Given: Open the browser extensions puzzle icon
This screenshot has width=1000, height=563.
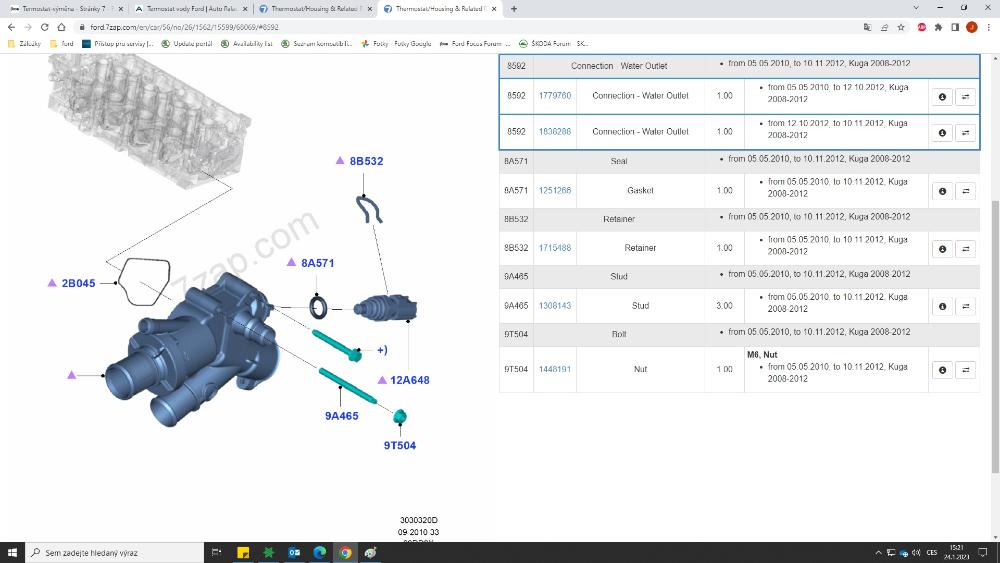Looking at the screenshot, I should (x=938, y=27).
